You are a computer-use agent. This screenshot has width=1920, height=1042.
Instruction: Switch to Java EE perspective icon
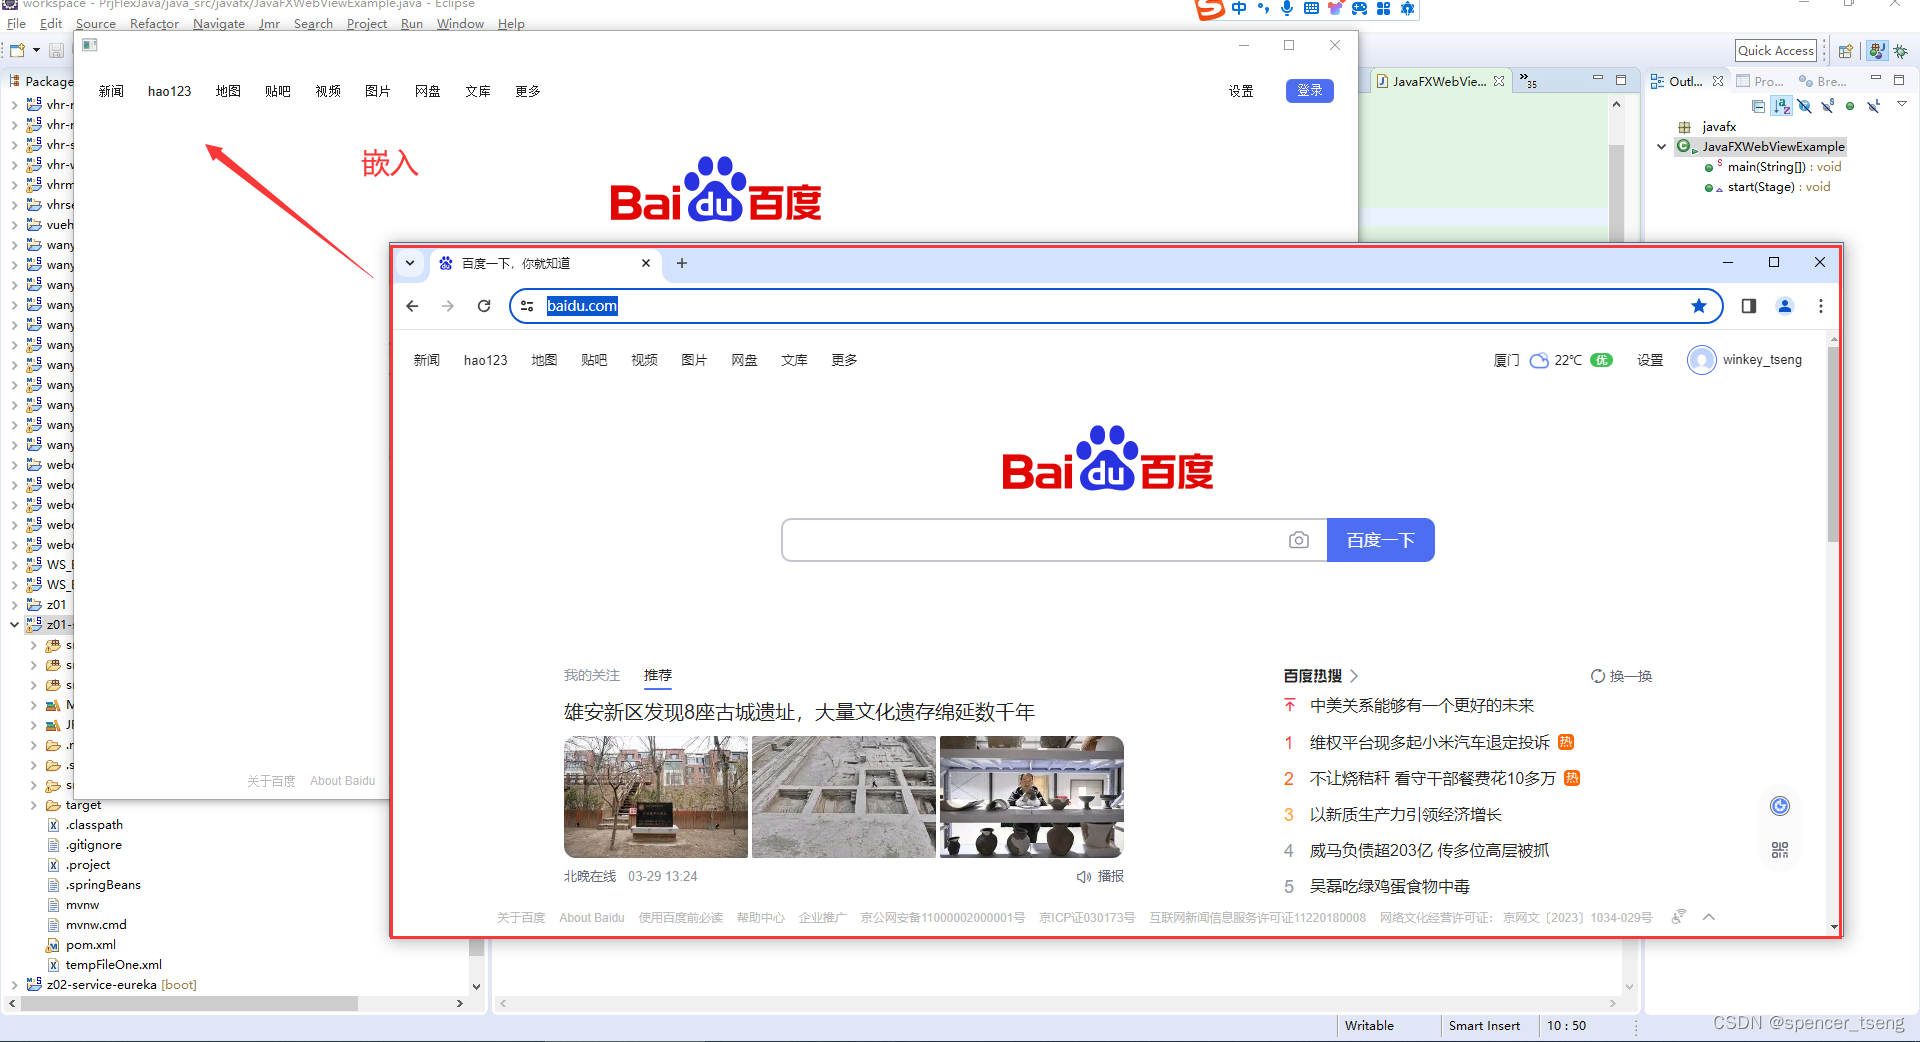point(1877,51)
